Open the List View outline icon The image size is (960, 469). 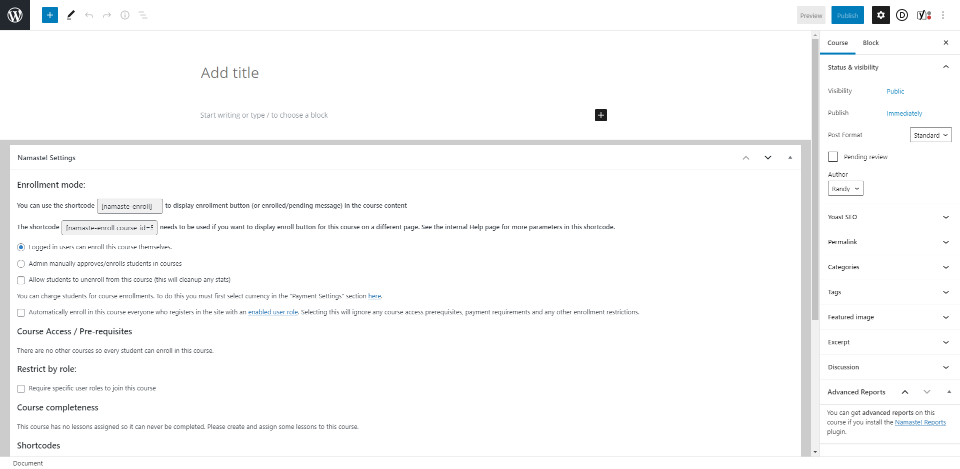pyautogui.click(x=143, y=16)
